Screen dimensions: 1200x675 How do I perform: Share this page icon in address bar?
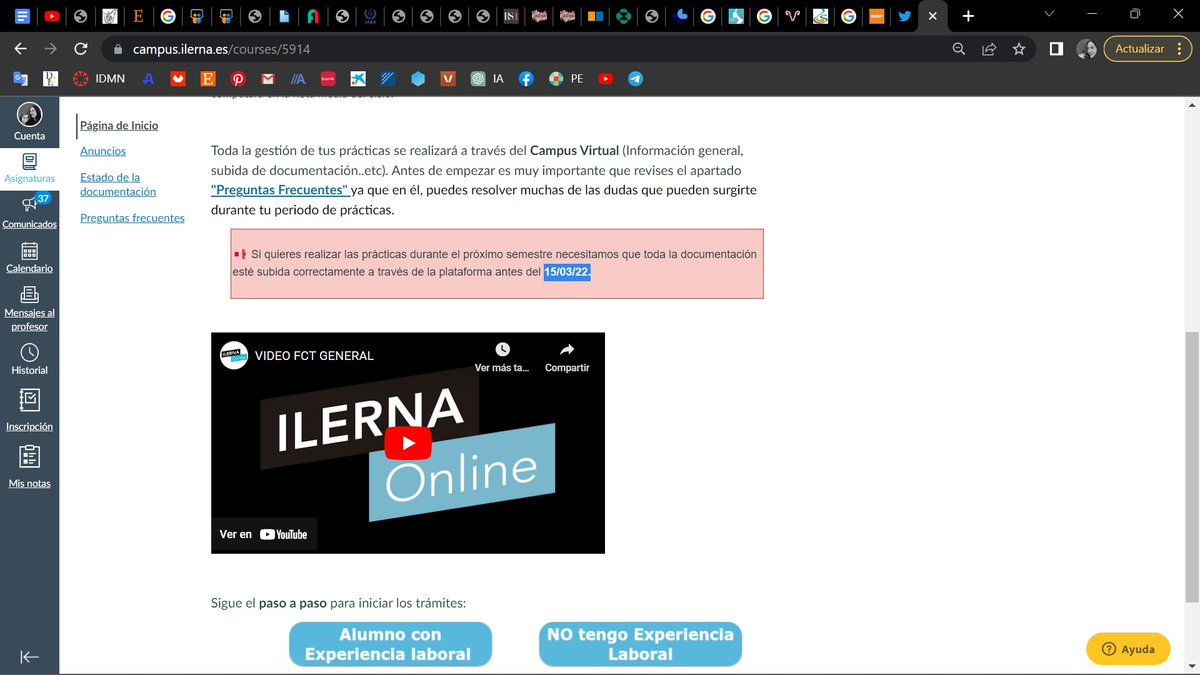(989, 48)
